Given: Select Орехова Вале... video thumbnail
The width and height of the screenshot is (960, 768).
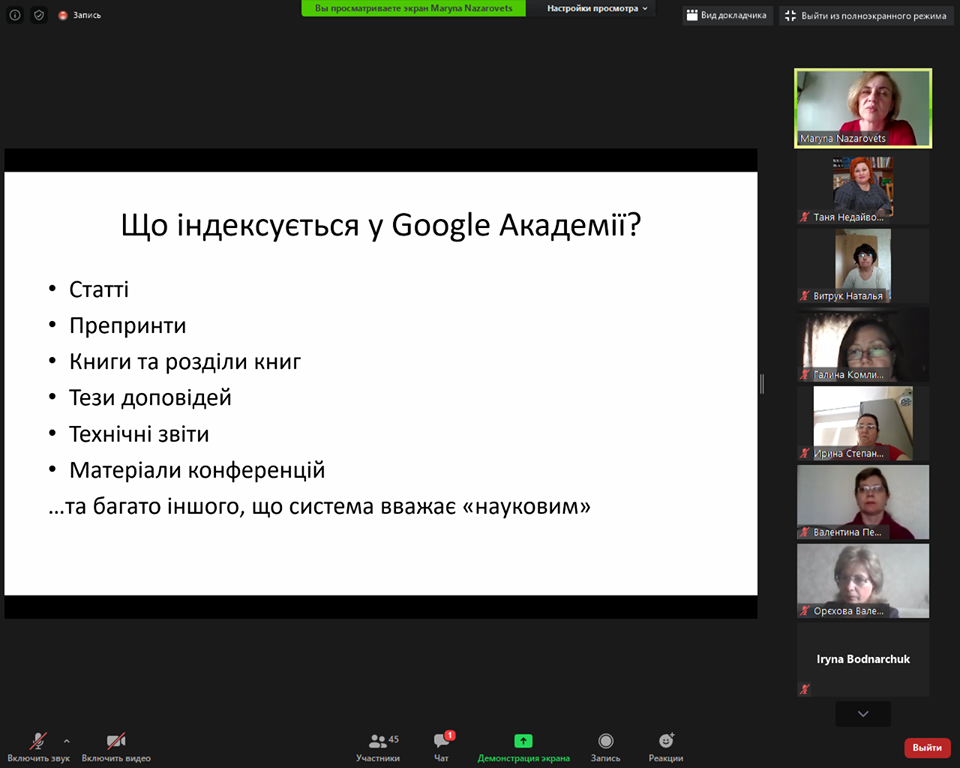Looking at the screenshot, I should 863,581.
